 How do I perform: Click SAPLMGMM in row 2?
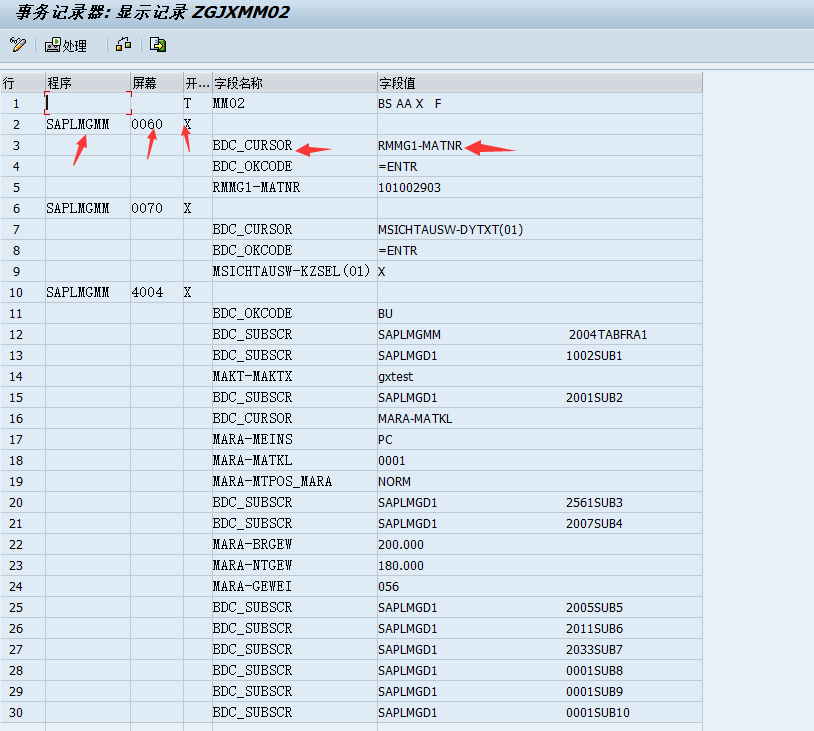[x=78, y=125]
